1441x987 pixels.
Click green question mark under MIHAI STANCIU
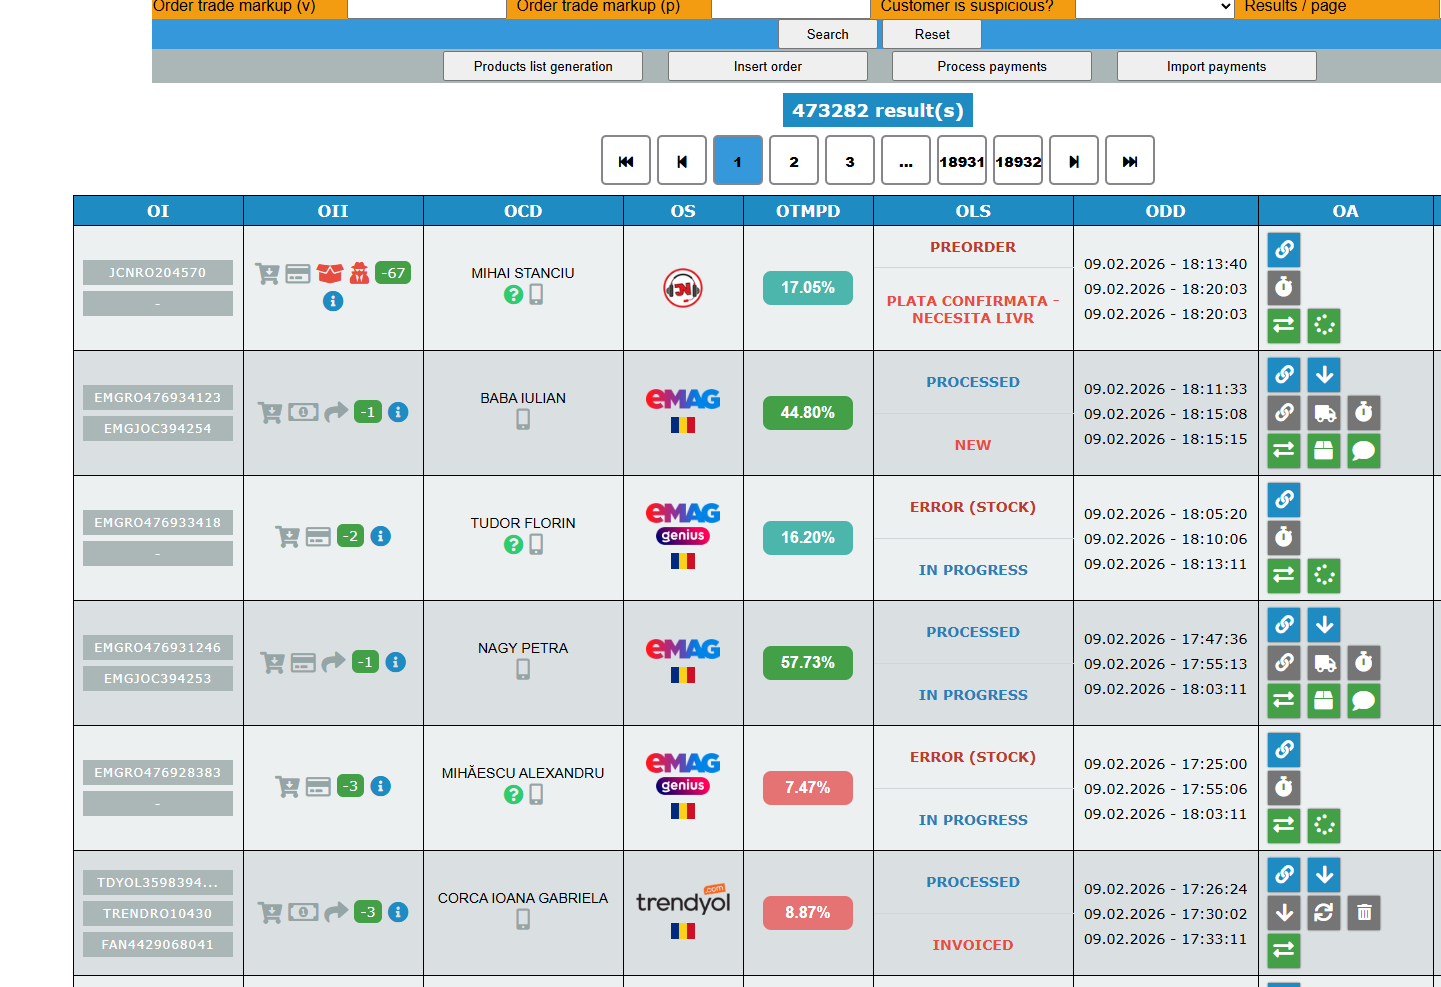click(513, 295)
